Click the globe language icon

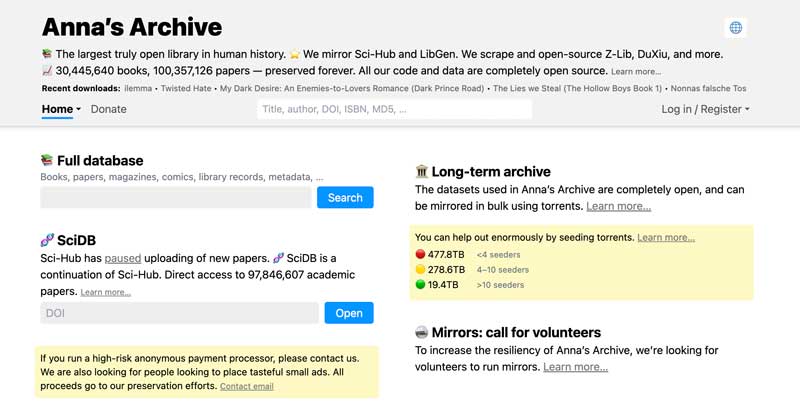736,28
